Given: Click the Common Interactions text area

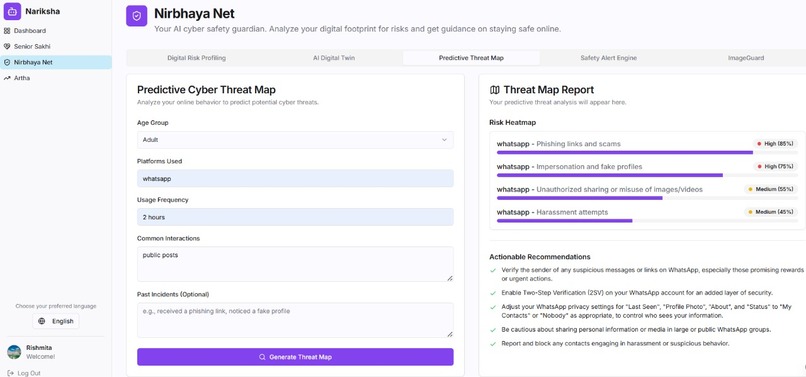Looking at the screenshot, I should (295, 264).
